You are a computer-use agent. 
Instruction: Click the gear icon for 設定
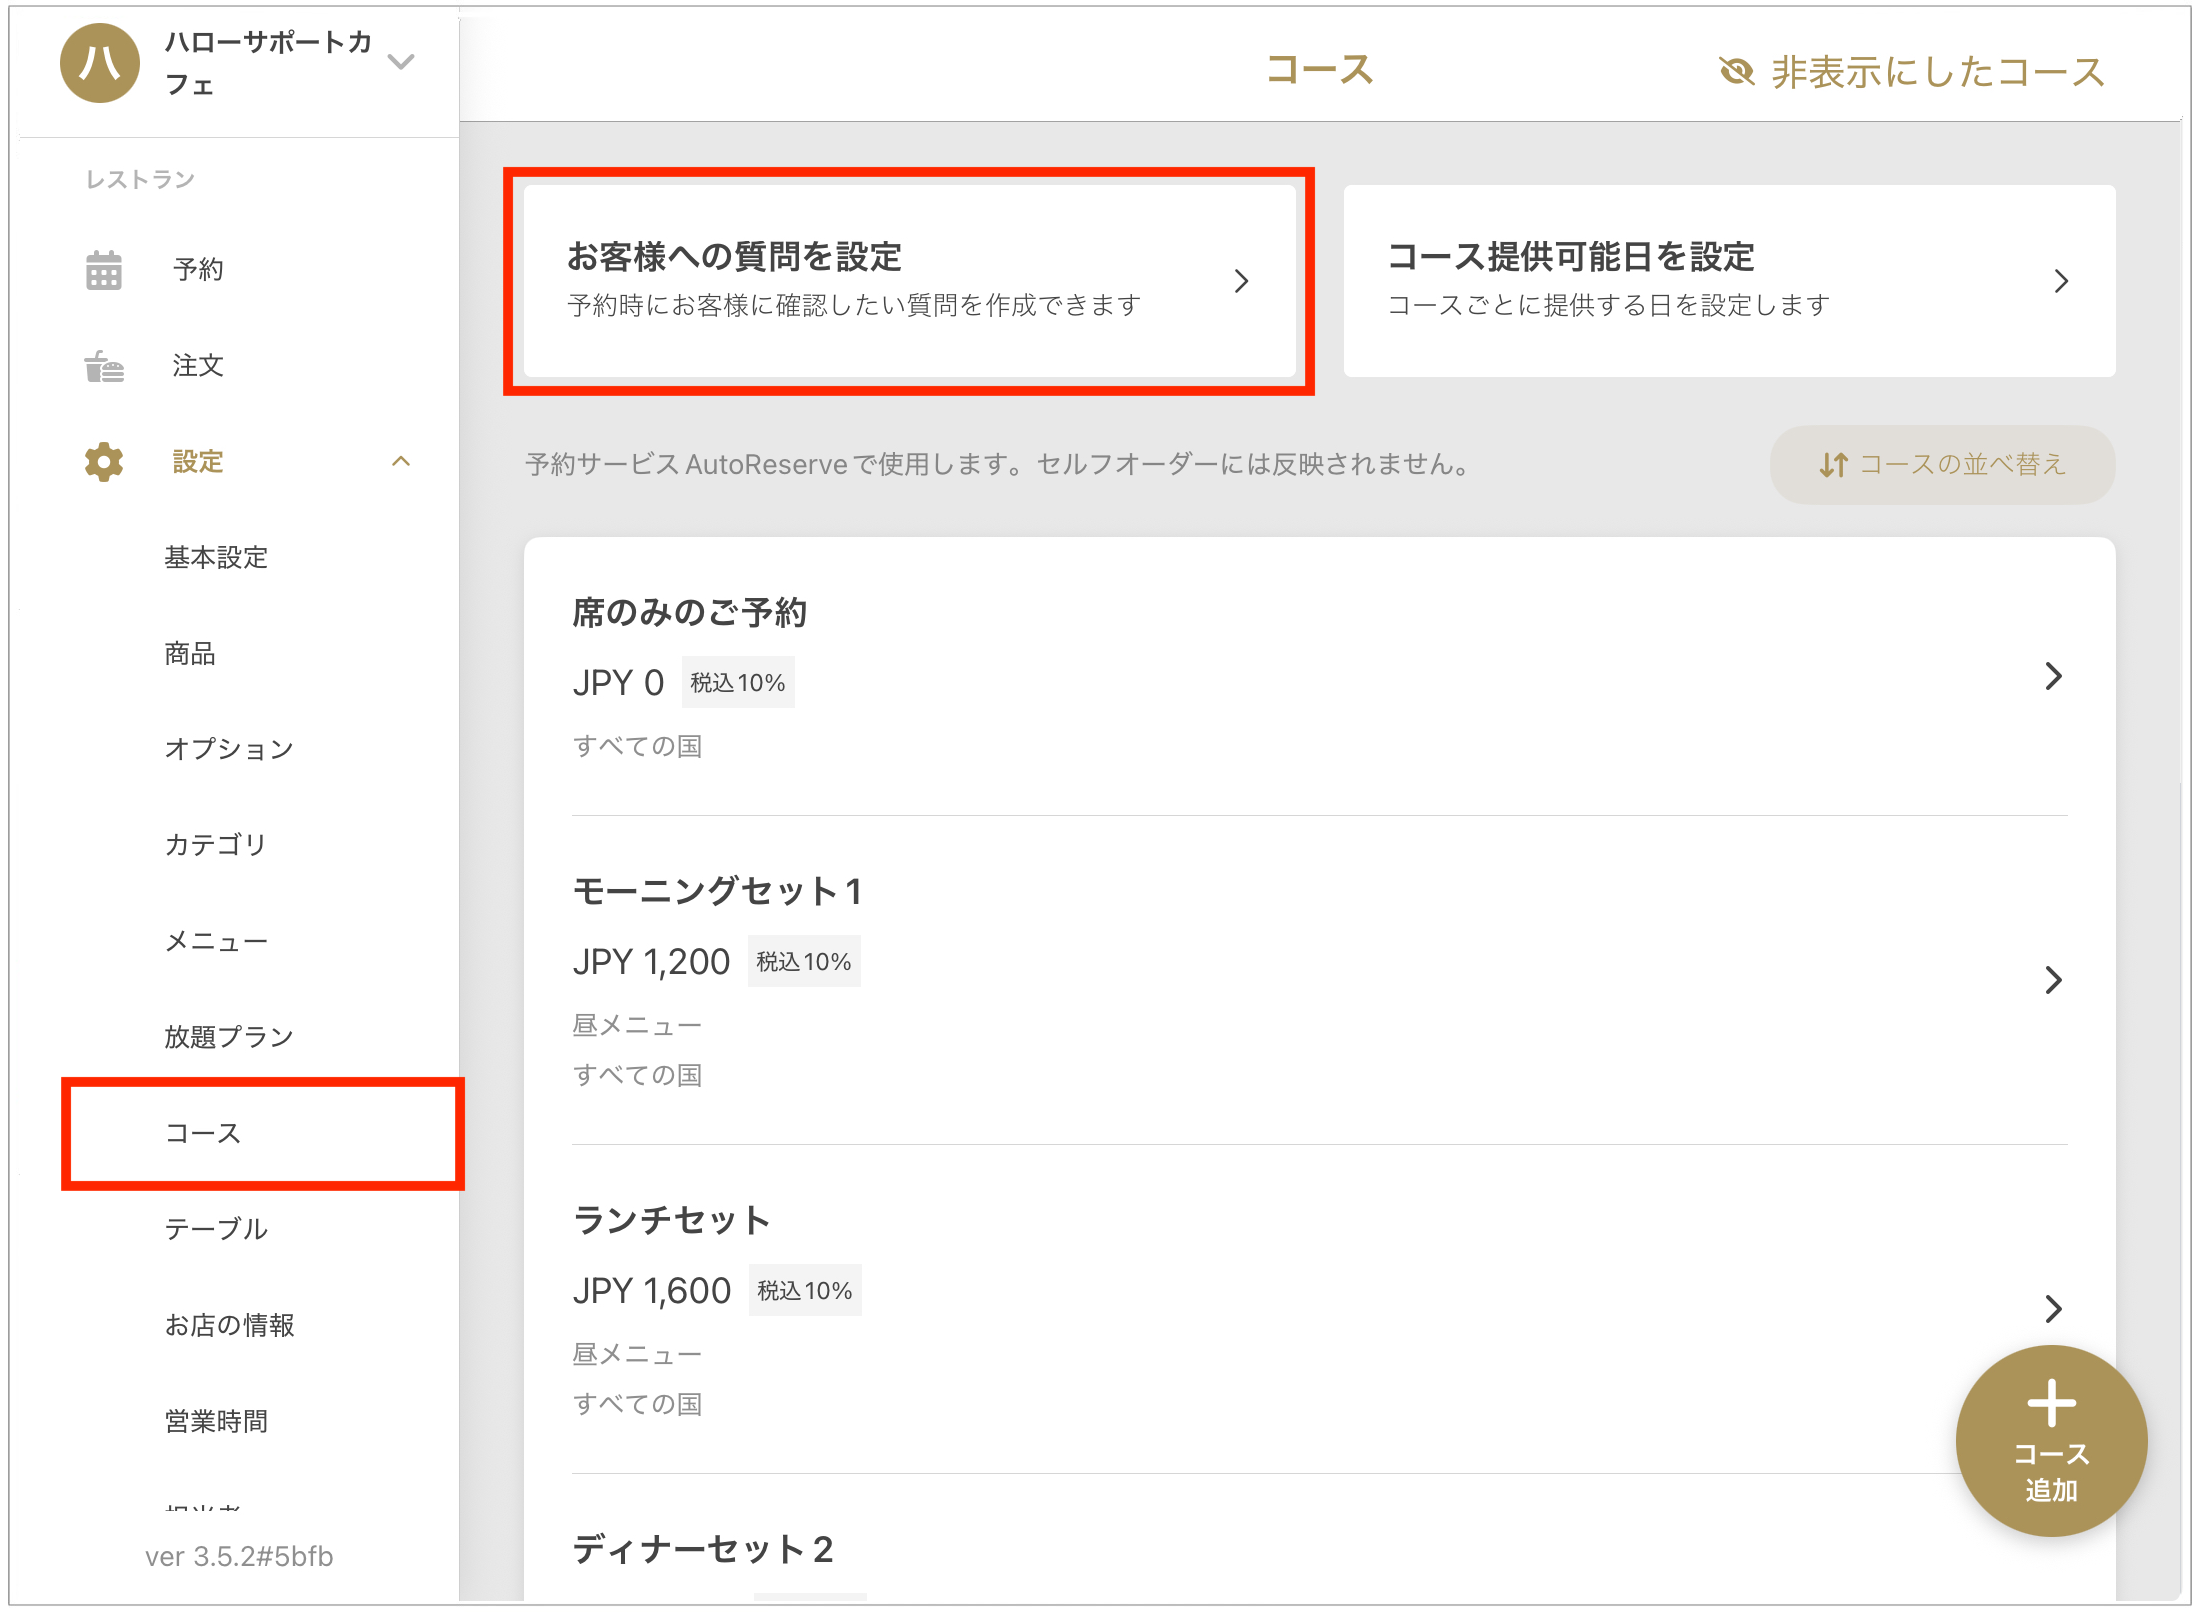(x=103, y=462)
